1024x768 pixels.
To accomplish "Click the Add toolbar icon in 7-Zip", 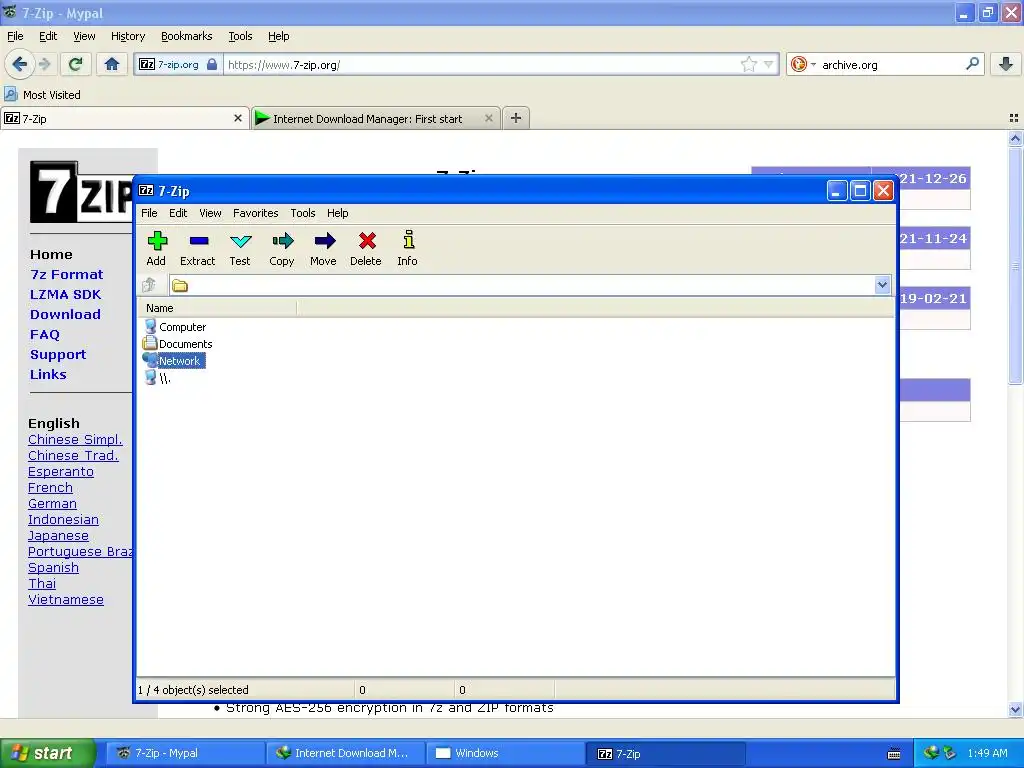I will point(156,248).
